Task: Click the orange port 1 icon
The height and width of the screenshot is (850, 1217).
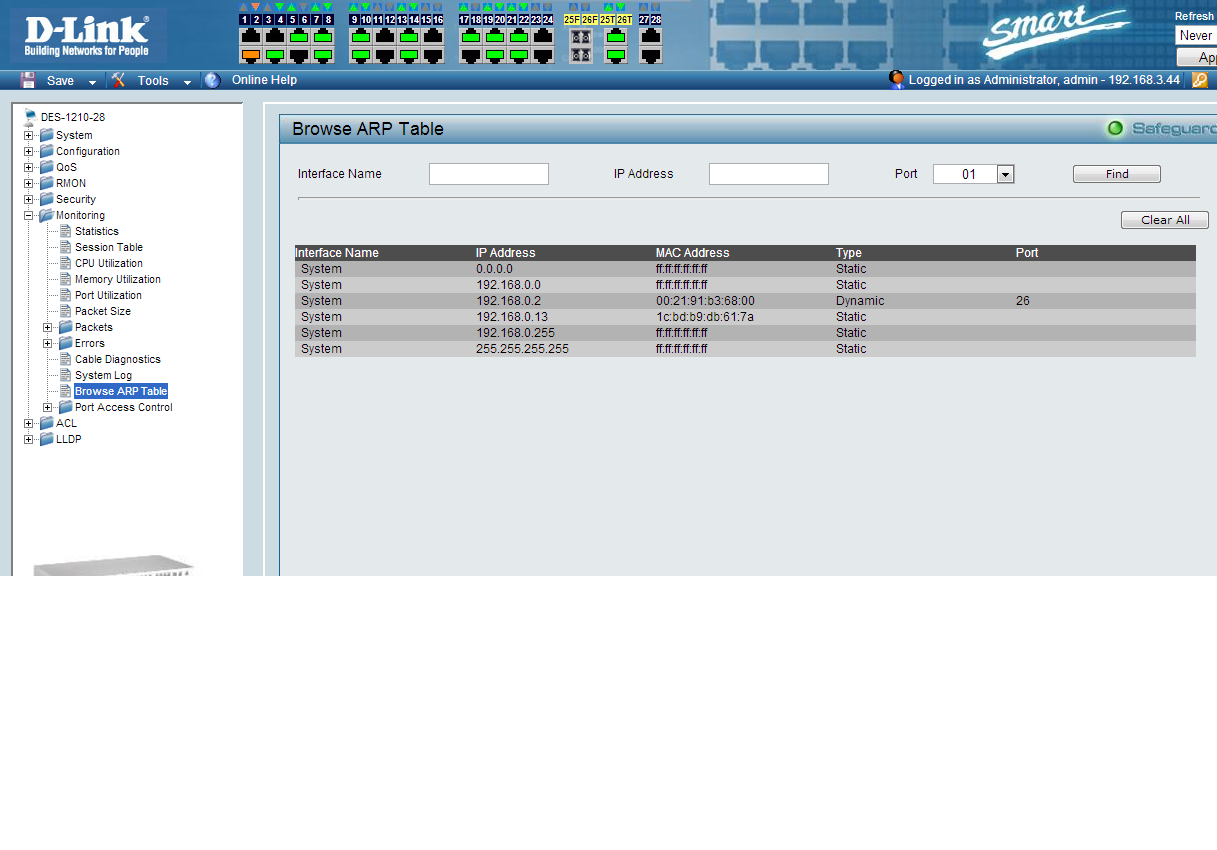Action: point(250,55)
